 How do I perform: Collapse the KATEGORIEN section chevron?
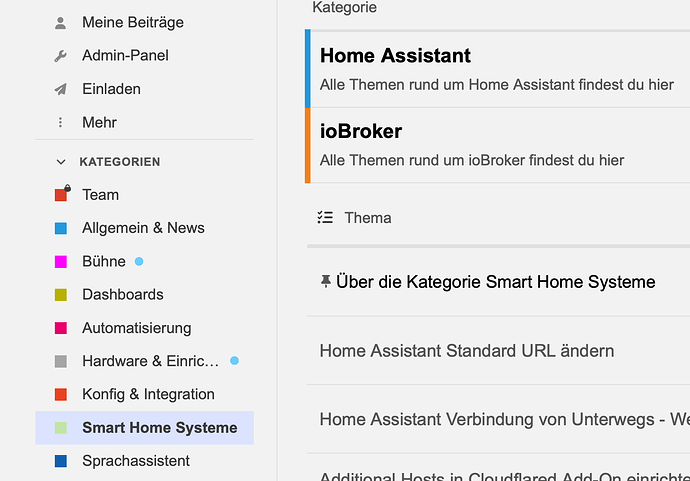pos(61,162)
